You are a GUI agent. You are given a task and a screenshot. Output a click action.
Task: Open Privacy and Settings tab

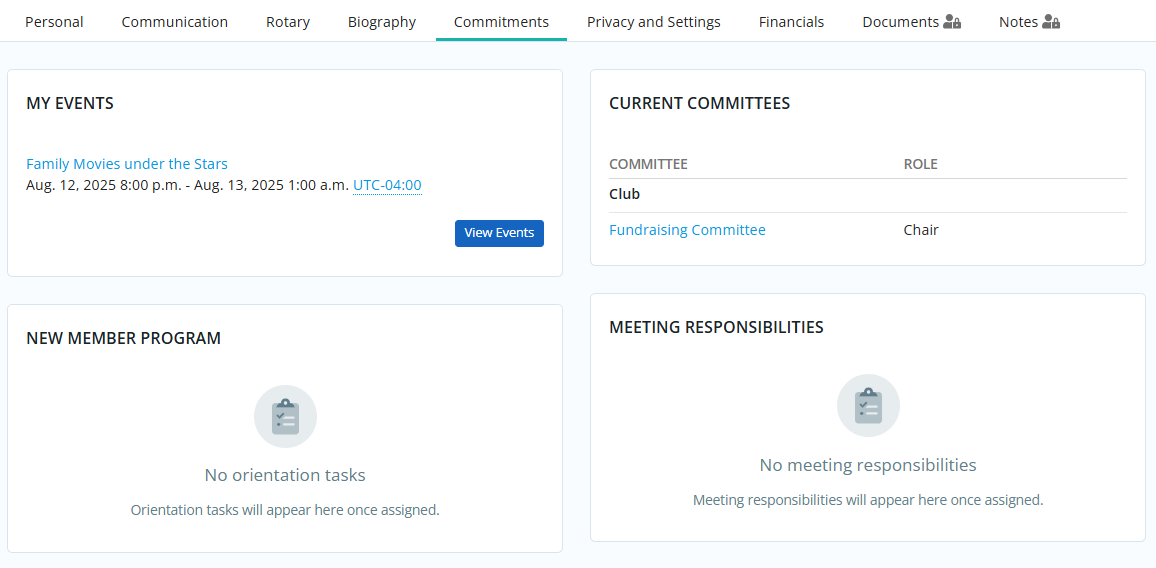pyautogui.click(x=654, y=22)
